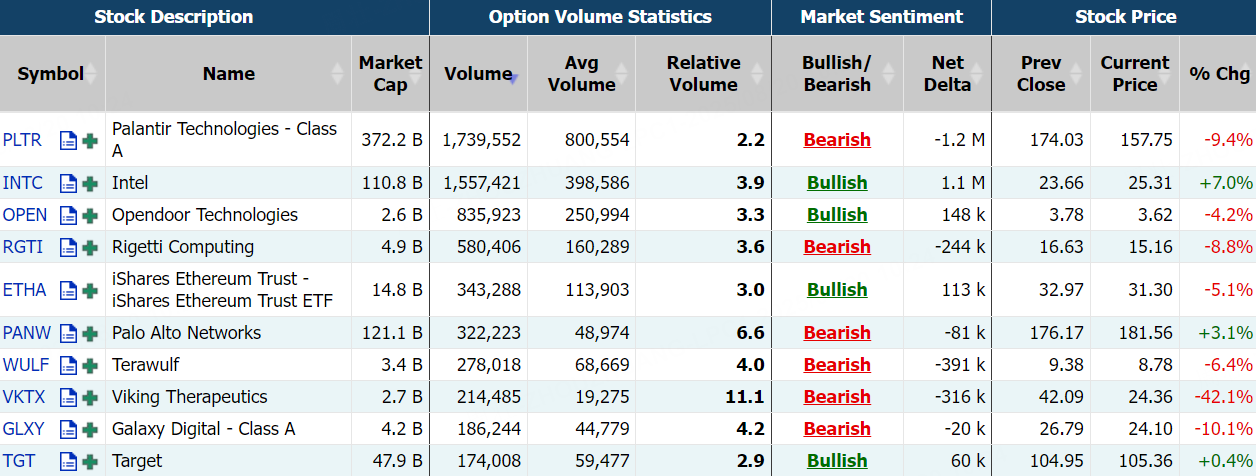
Task: Click Bearish sentiment link for Rigetti Computing
Action: (x=837, y=247)
